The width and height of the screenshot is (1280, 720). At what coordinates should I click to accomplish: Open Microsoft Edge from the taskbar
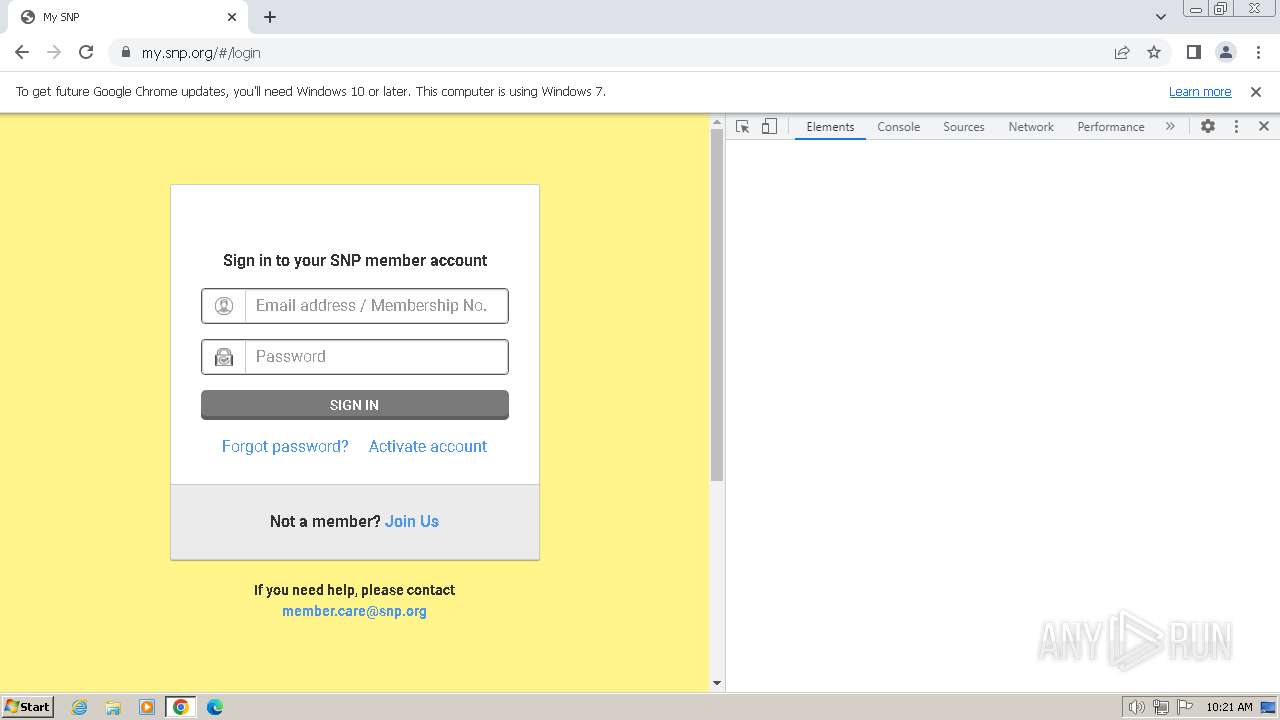(x=215, y=707)
